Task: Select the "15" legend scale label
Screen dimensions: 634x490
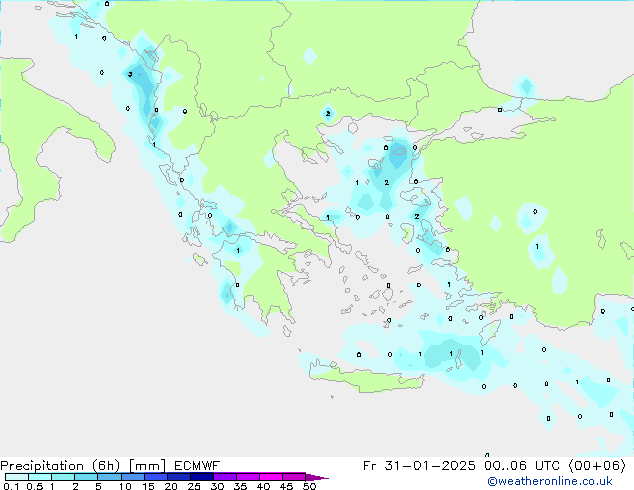Action: coord(148,486)
